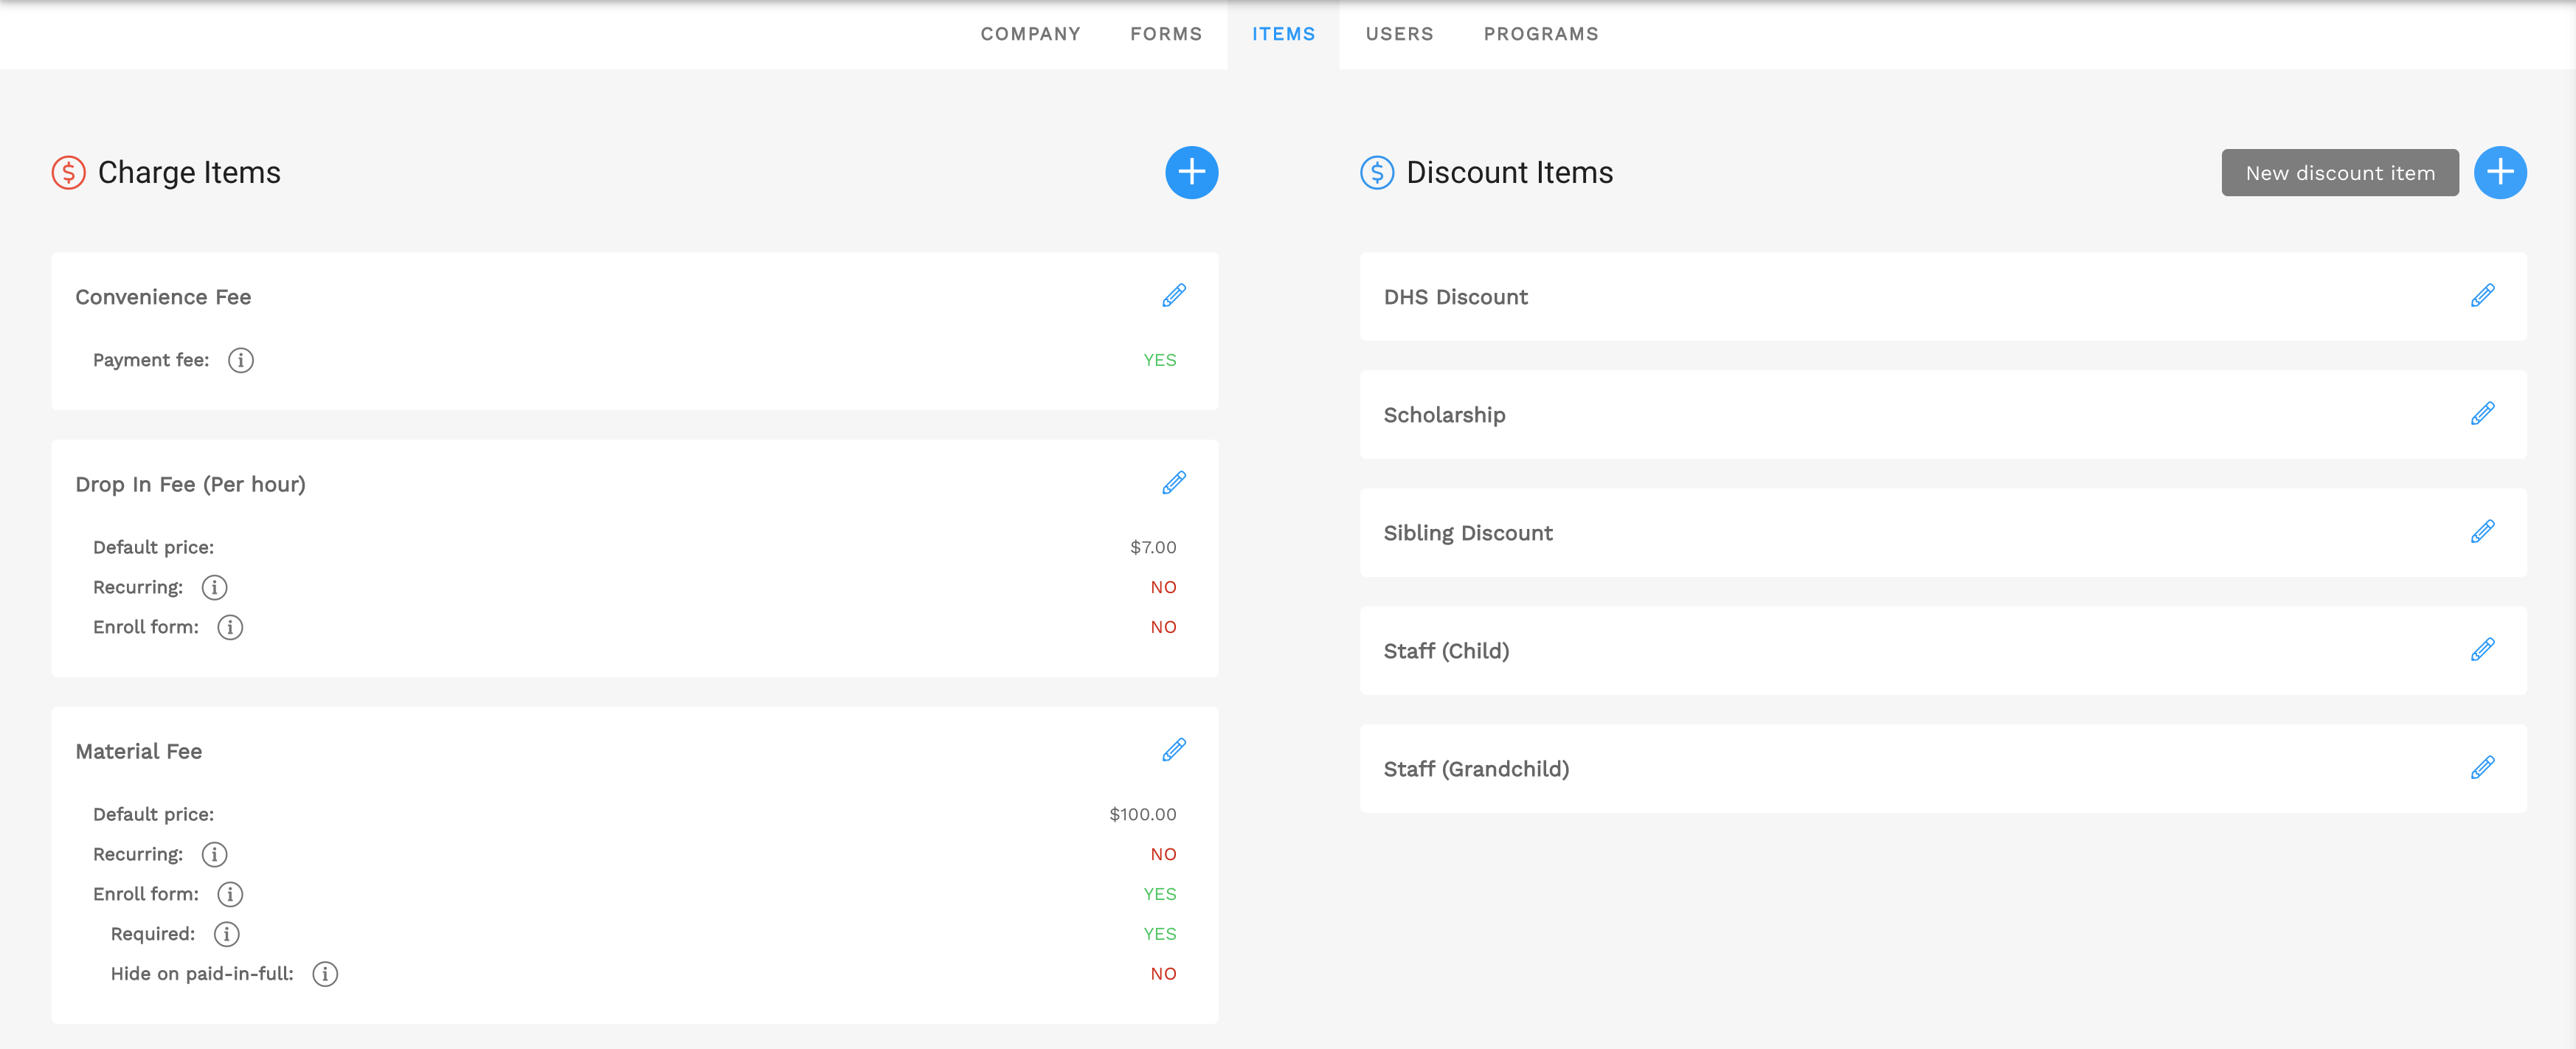
Task: Go to the Users tab
Action: tap(1399, 34)
